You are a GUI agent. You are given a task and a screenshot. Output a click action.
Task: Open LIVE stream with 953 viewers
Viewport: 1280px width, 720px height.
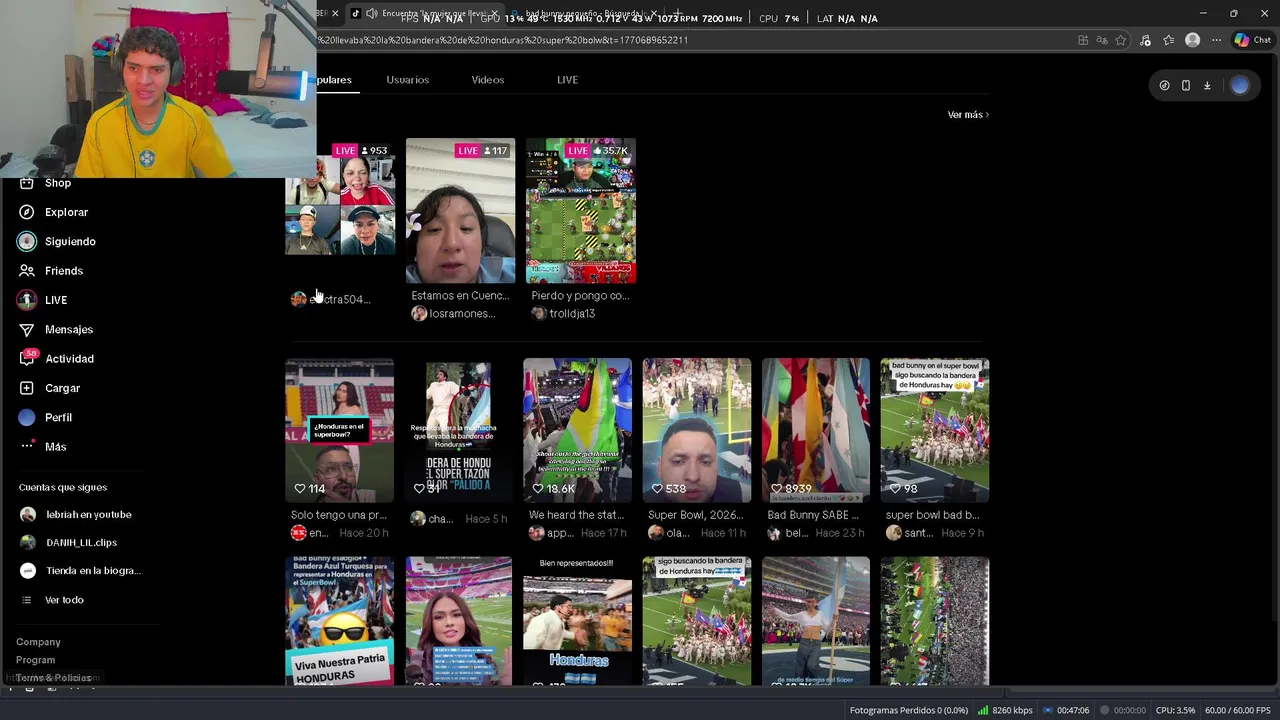point(340,211)
